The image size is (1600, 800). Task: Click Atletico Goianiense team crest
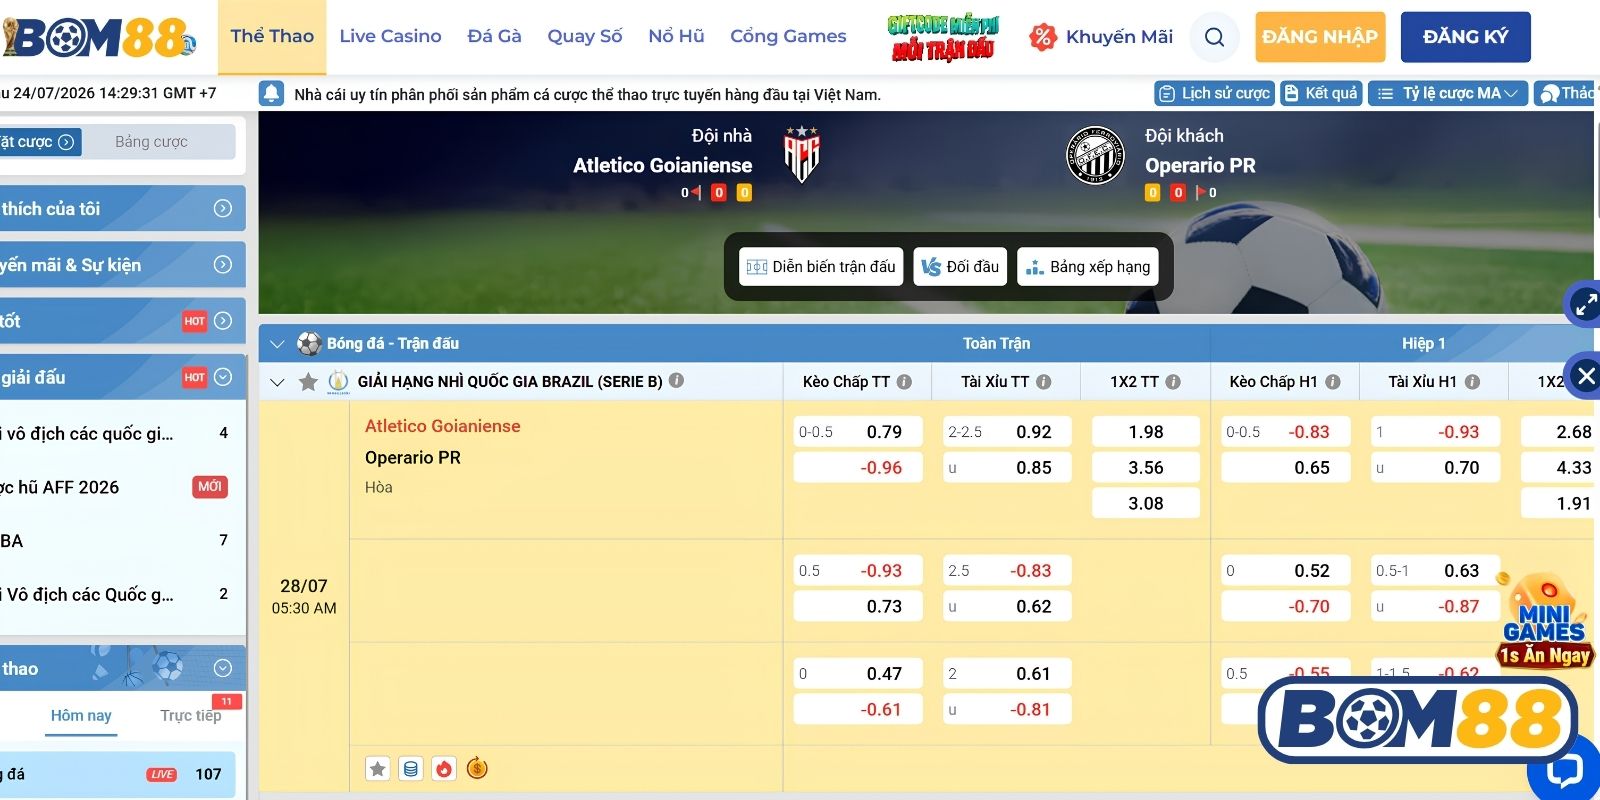click(802, 154)
